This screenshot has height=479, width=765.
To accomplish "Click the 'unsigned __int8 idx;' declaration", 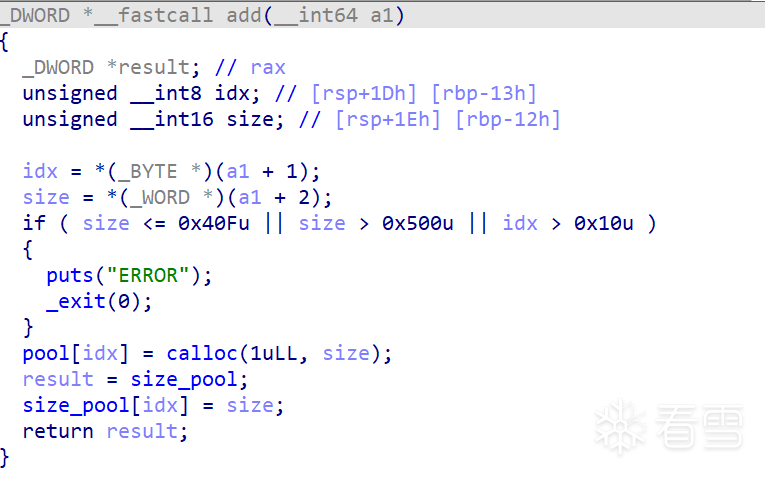I will [141, 93].
